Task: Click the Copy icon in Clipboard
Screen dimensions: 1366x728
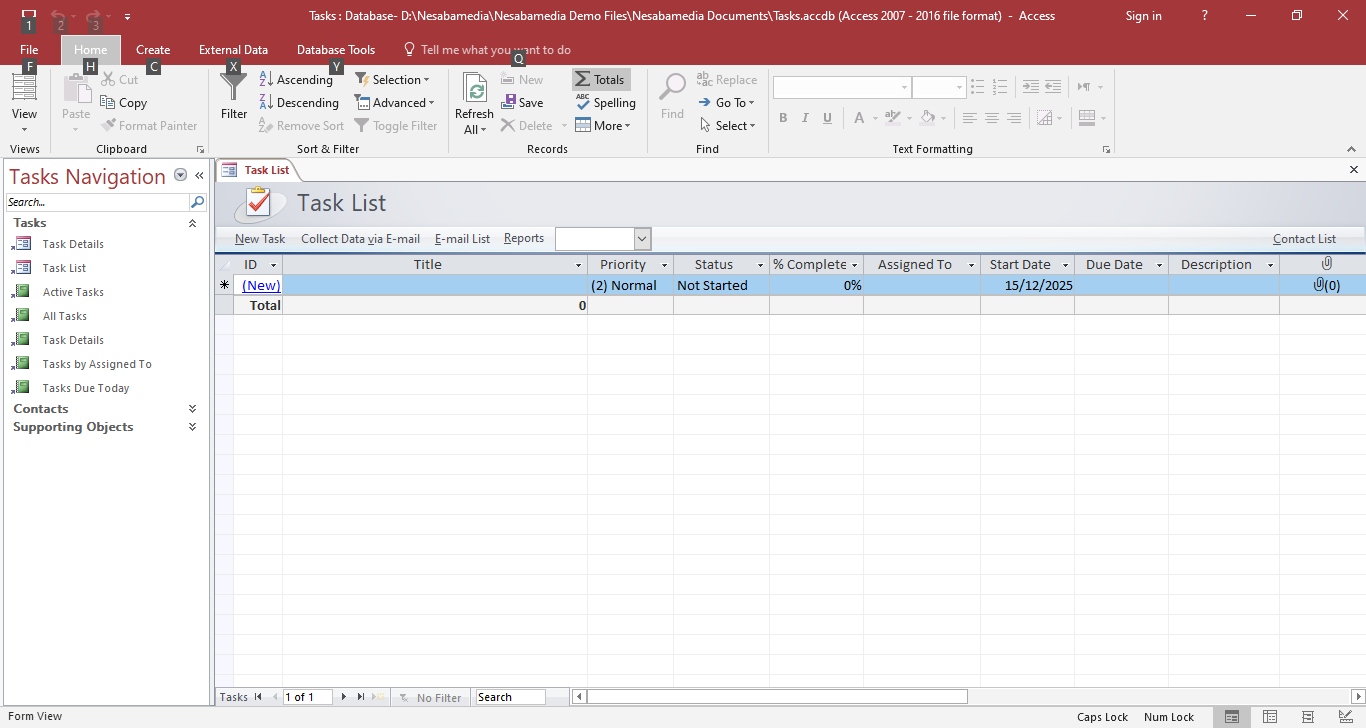Action: (109, 103)
